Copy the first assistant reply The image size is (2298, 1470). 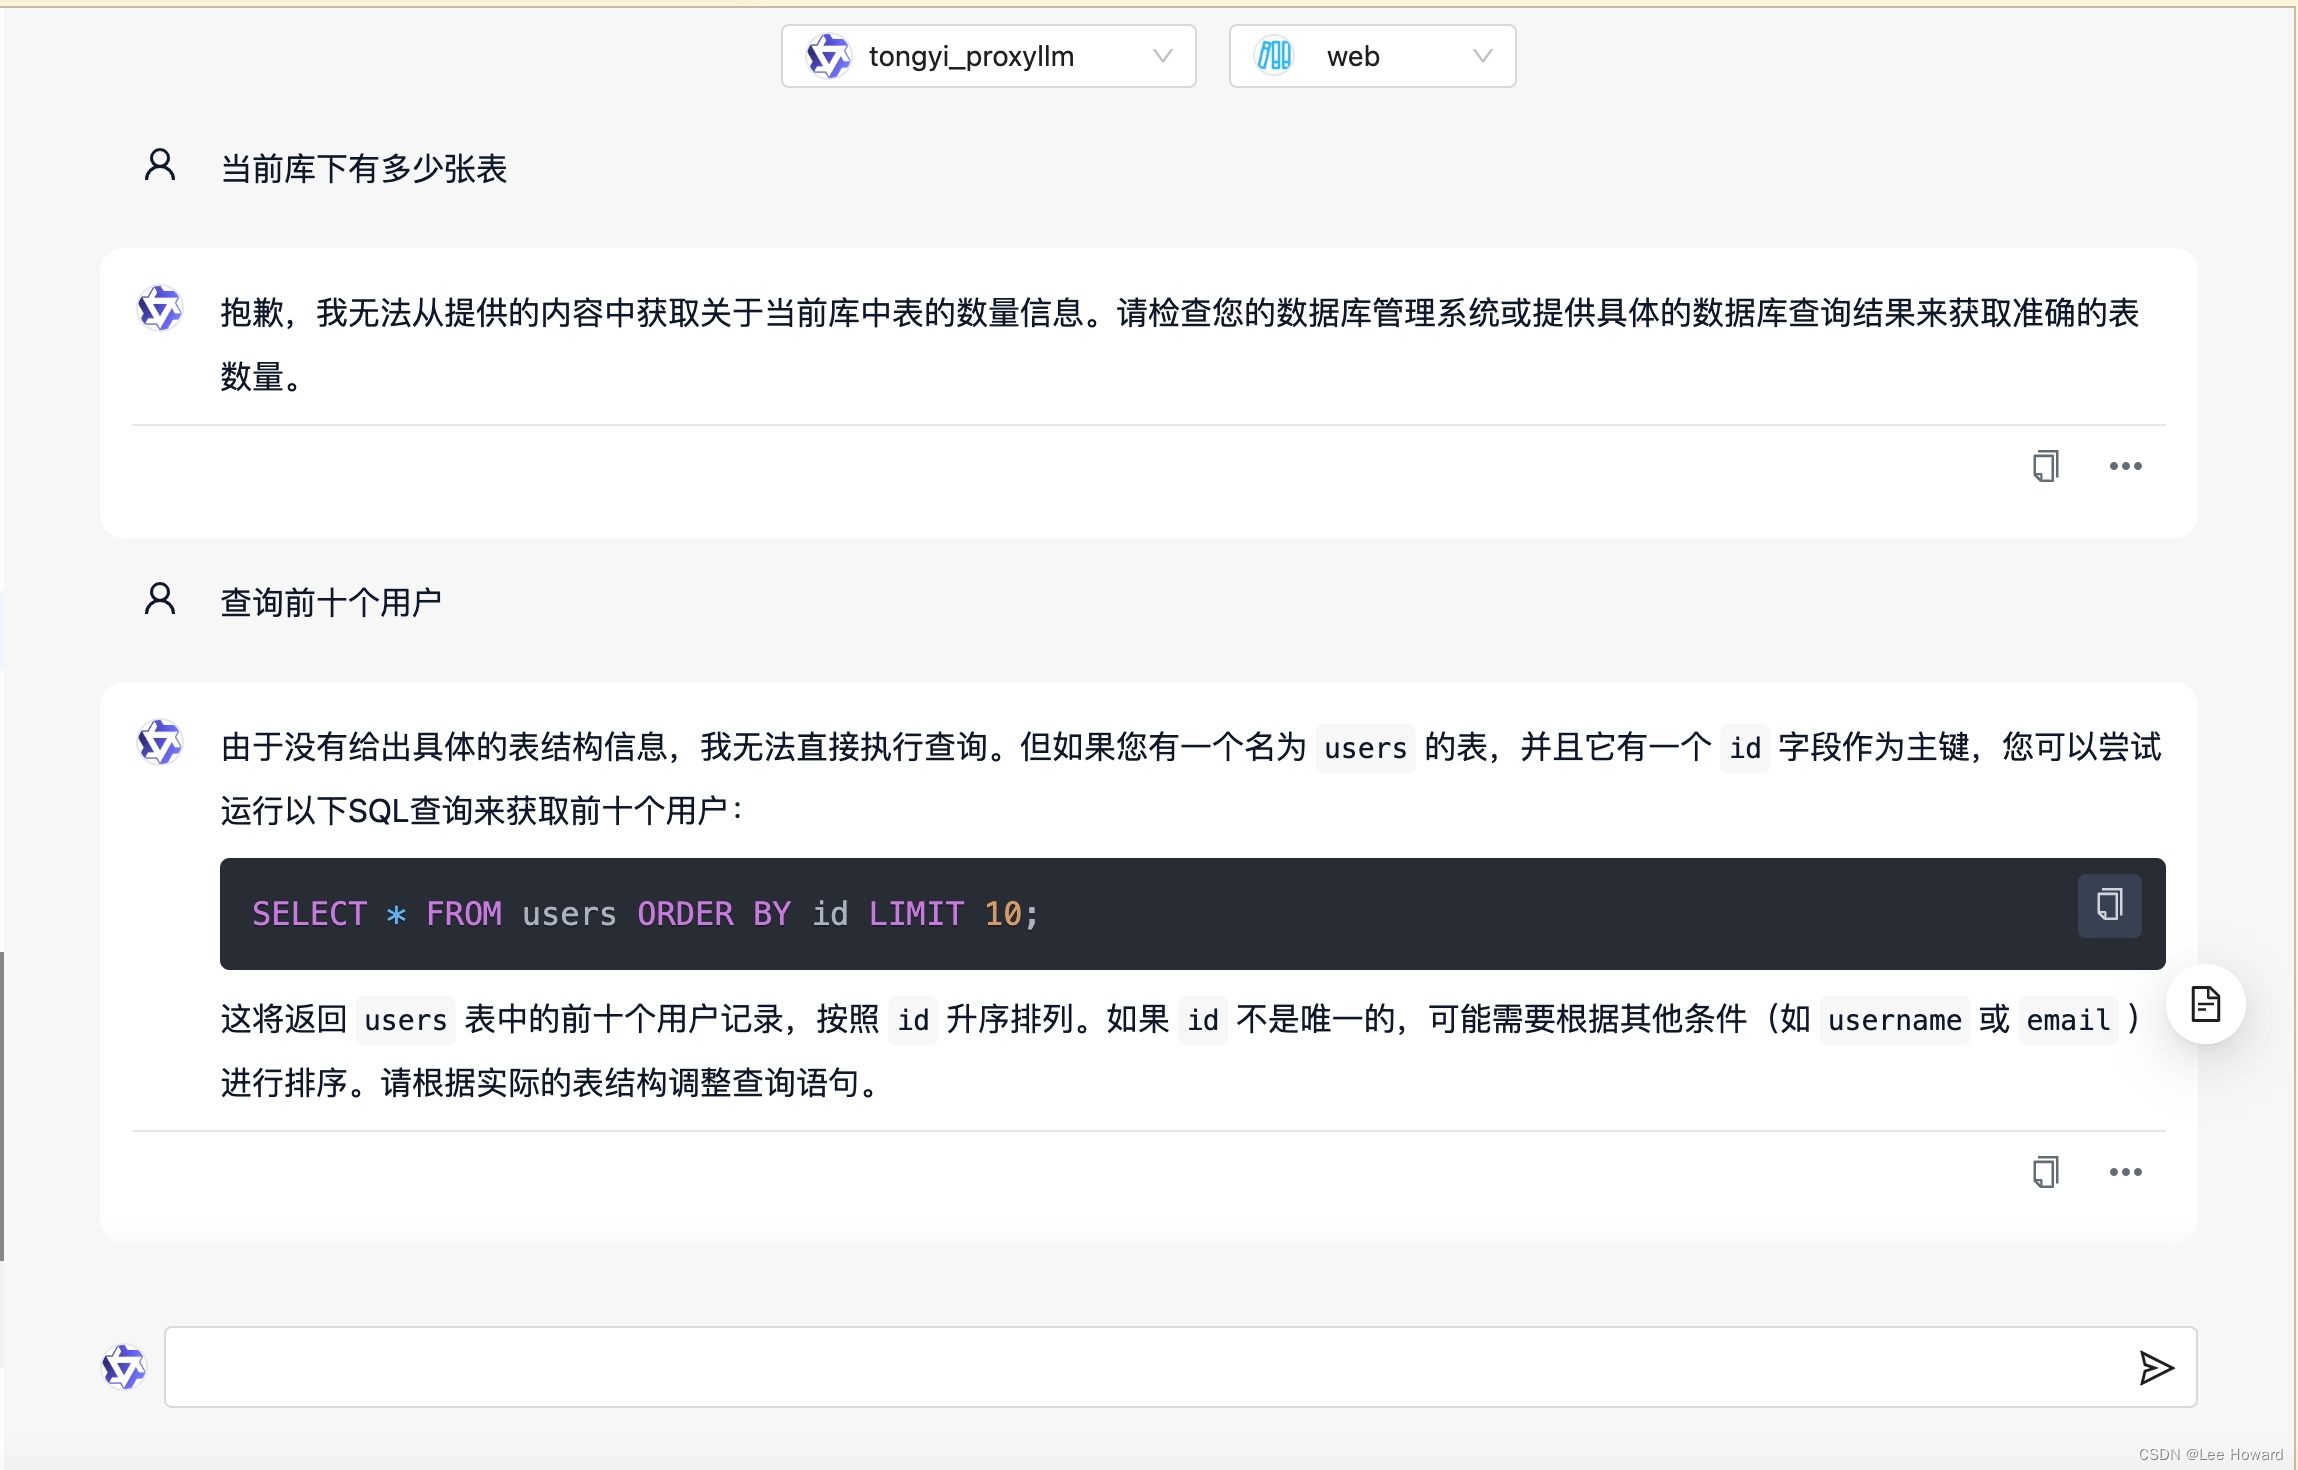pyautogui.click(x=2045, y=466)
